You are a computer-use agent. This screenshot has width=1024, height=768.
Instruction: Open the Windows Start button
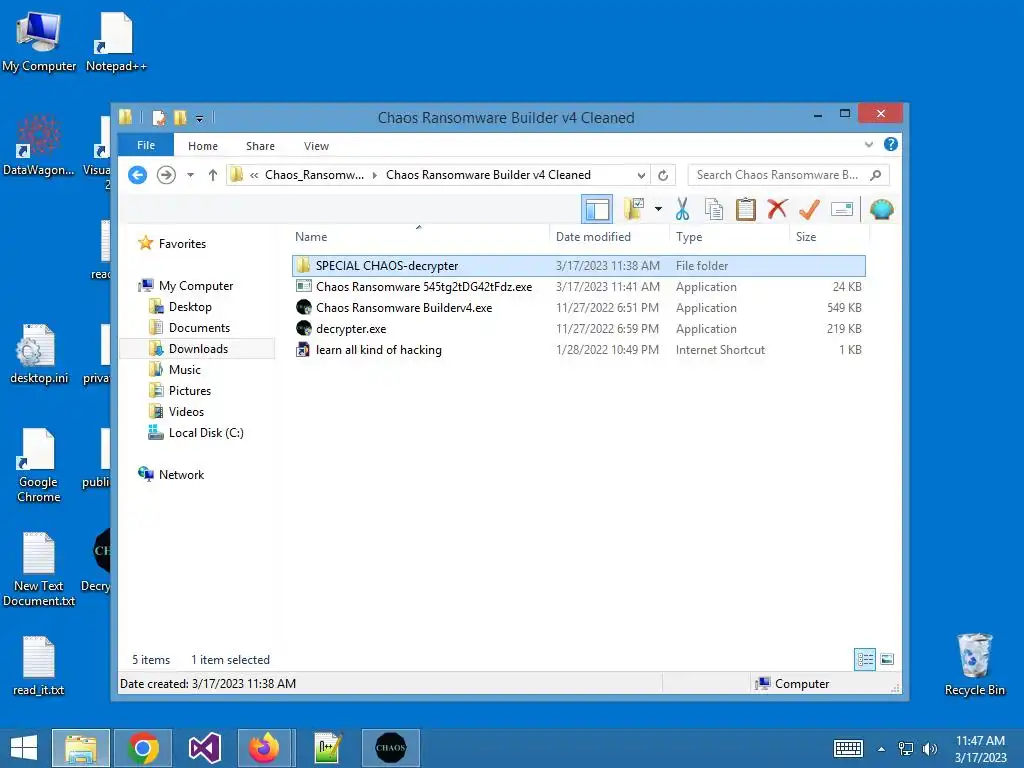(24, 748)
